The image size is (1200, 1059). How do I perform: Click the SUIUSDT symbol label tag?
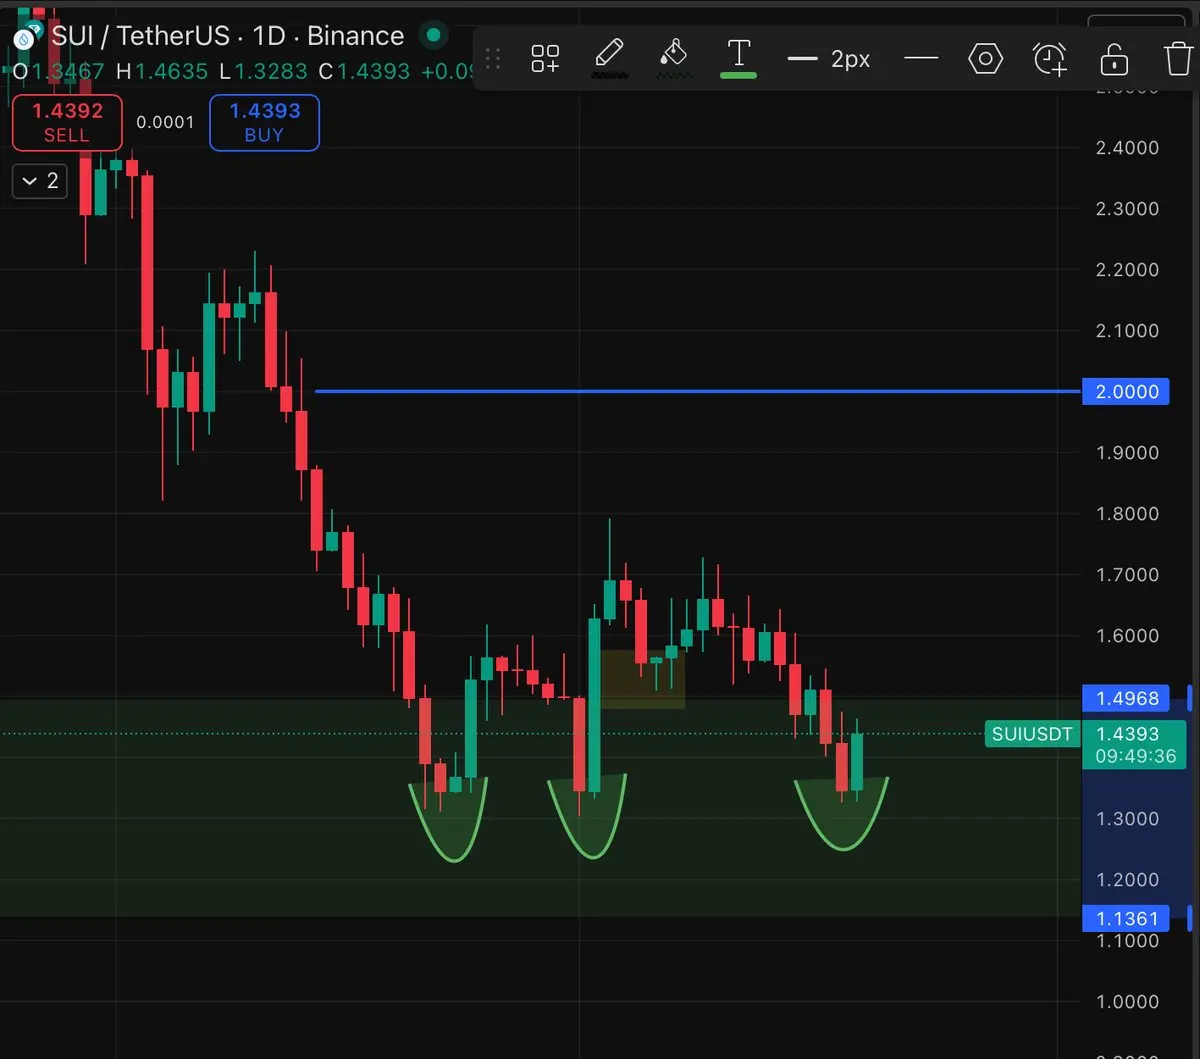pos(1032,734)
